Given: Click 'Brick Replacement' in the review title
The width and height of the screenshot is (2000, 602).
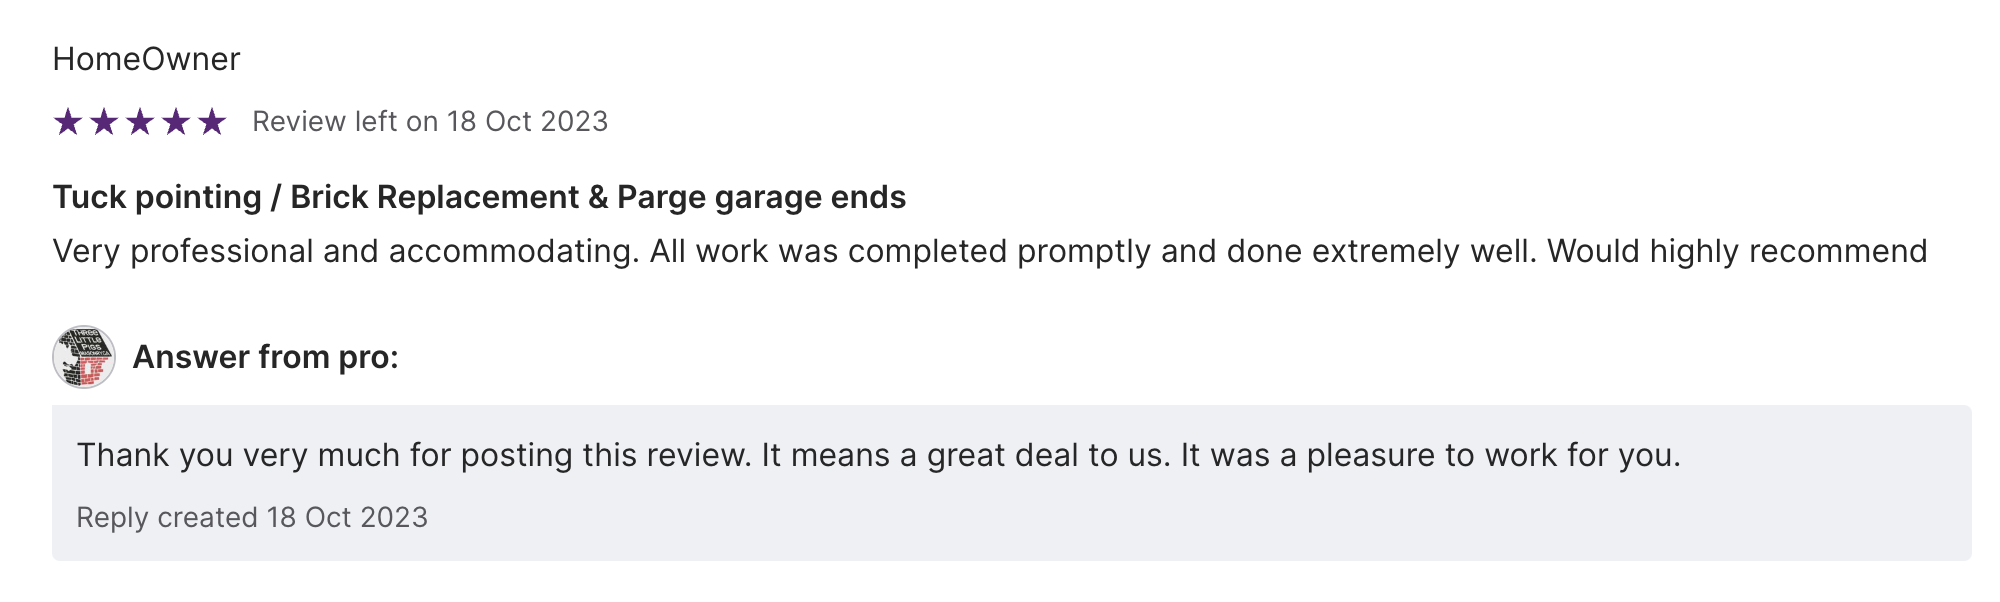Looking at the screenshot, I should [434, 197].
